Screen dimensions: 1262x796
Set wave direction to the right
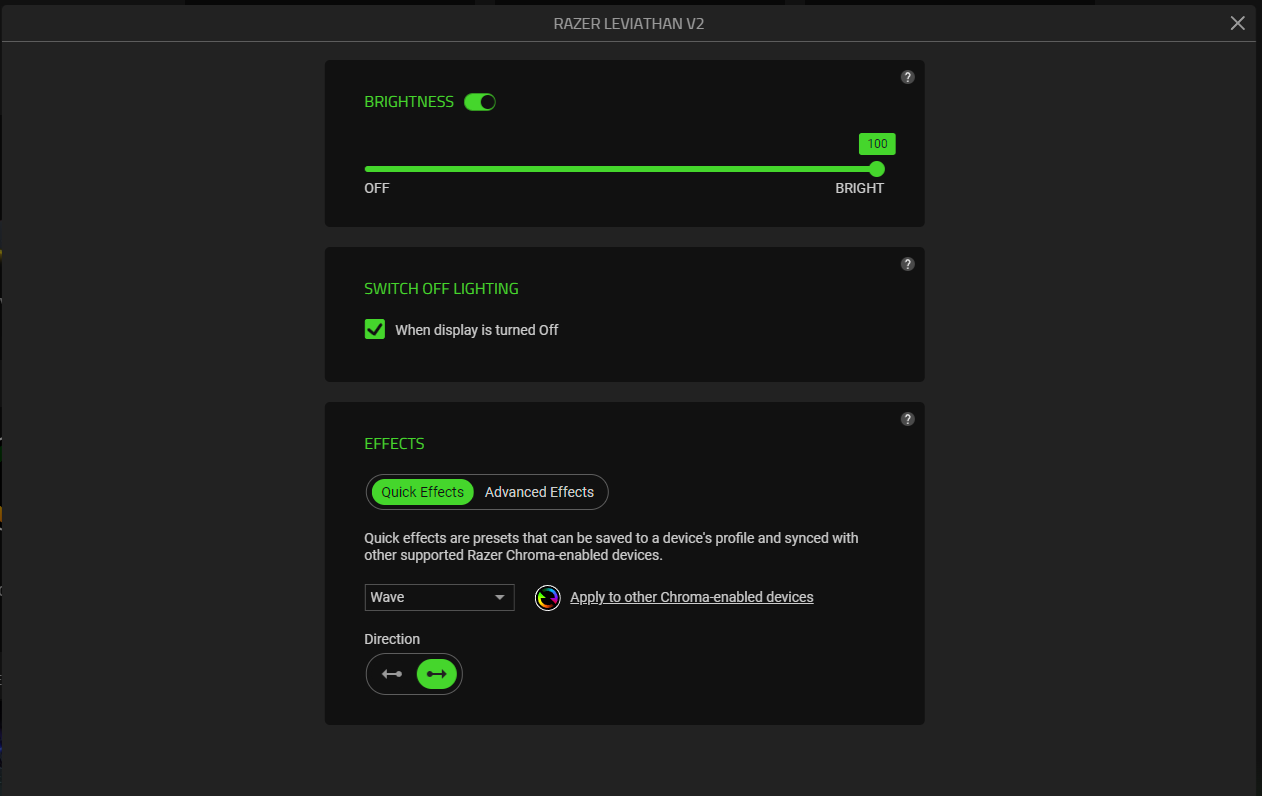(437, 674)
